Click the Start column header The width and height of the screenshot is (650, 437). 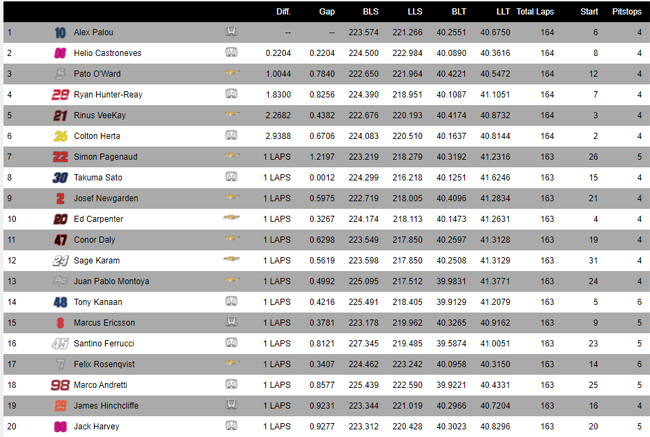pyautogui.click(x=589, y=12)
